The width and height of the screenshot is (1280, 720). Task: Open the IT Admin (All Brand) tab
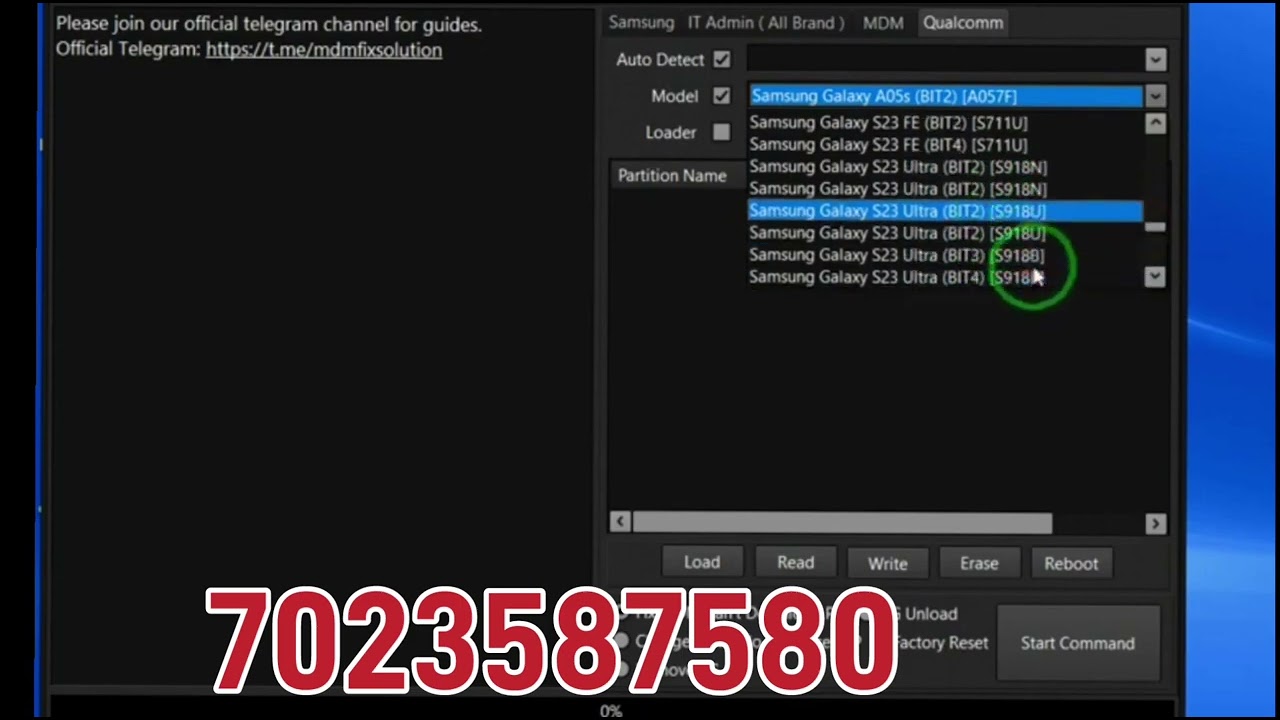point(766,22)
